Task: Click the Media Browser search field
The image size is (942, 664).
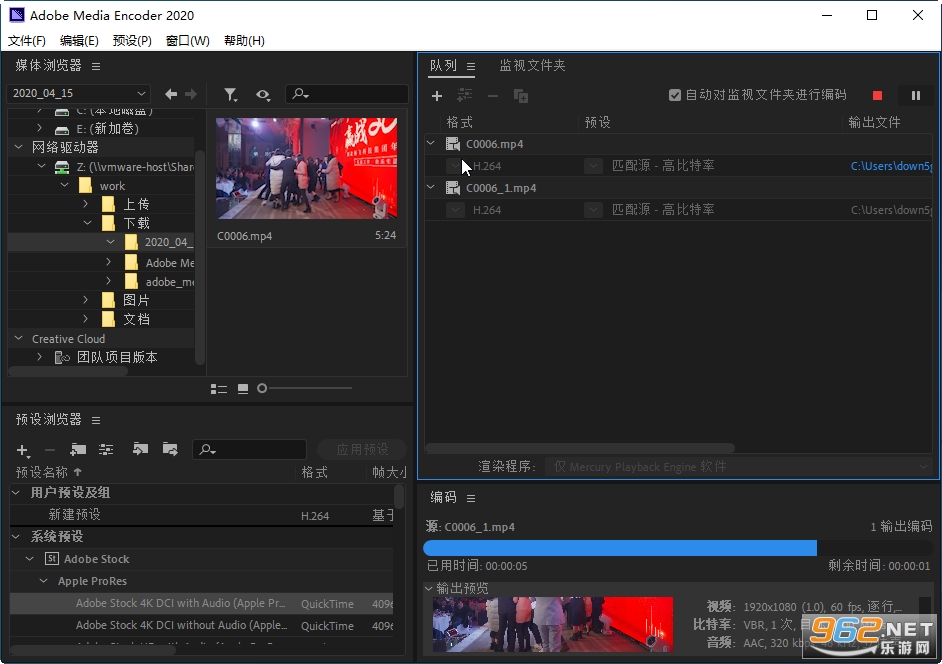Action: [347, 94]
